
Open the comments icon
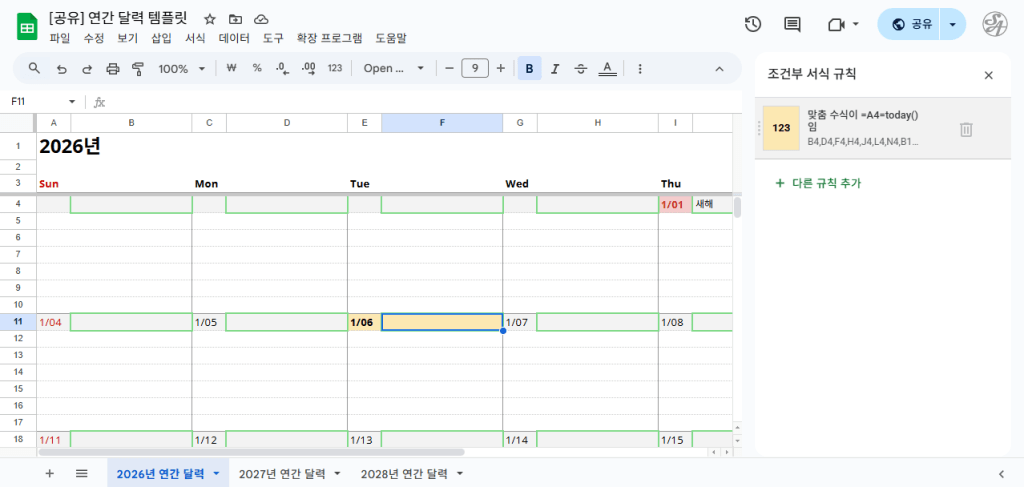[x=792, y=24]
